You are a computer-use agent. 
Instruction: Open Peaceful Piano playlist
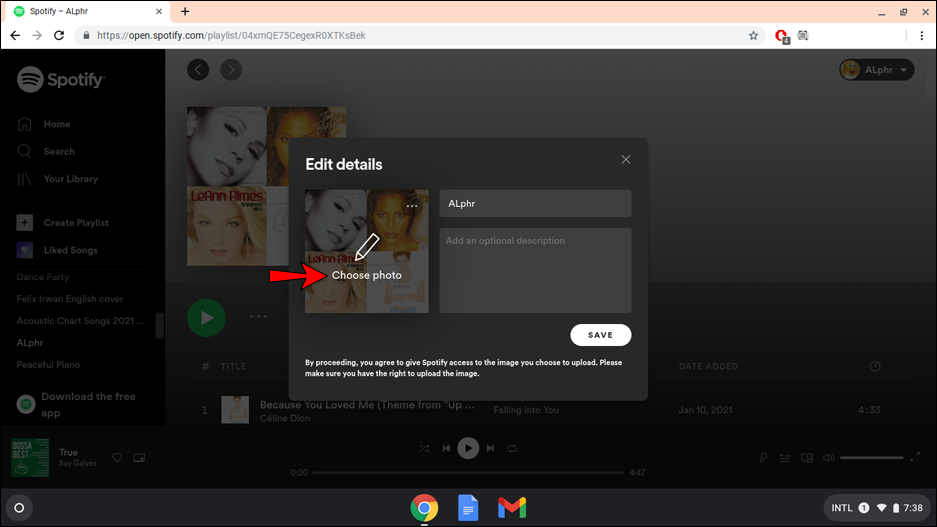[48, 364]
